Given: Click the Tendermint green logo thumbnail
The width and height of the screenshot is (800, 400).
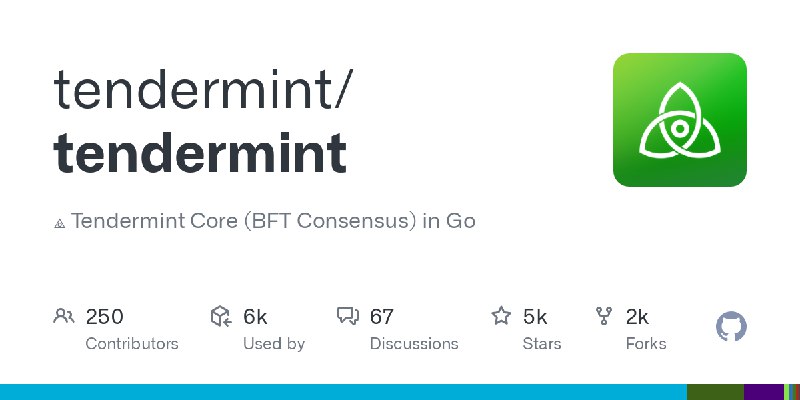Looking at the screenshot, I should pos(679,120).
